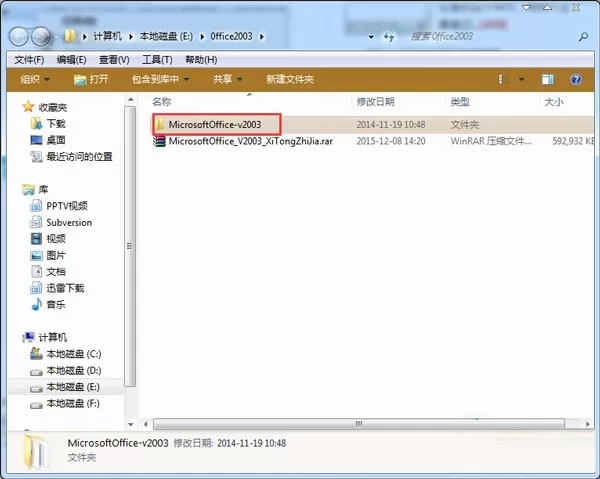Open the 帮助(H) menu
Image resolution: width=600 pixels, height=479 pixels.
click(201, 60)
